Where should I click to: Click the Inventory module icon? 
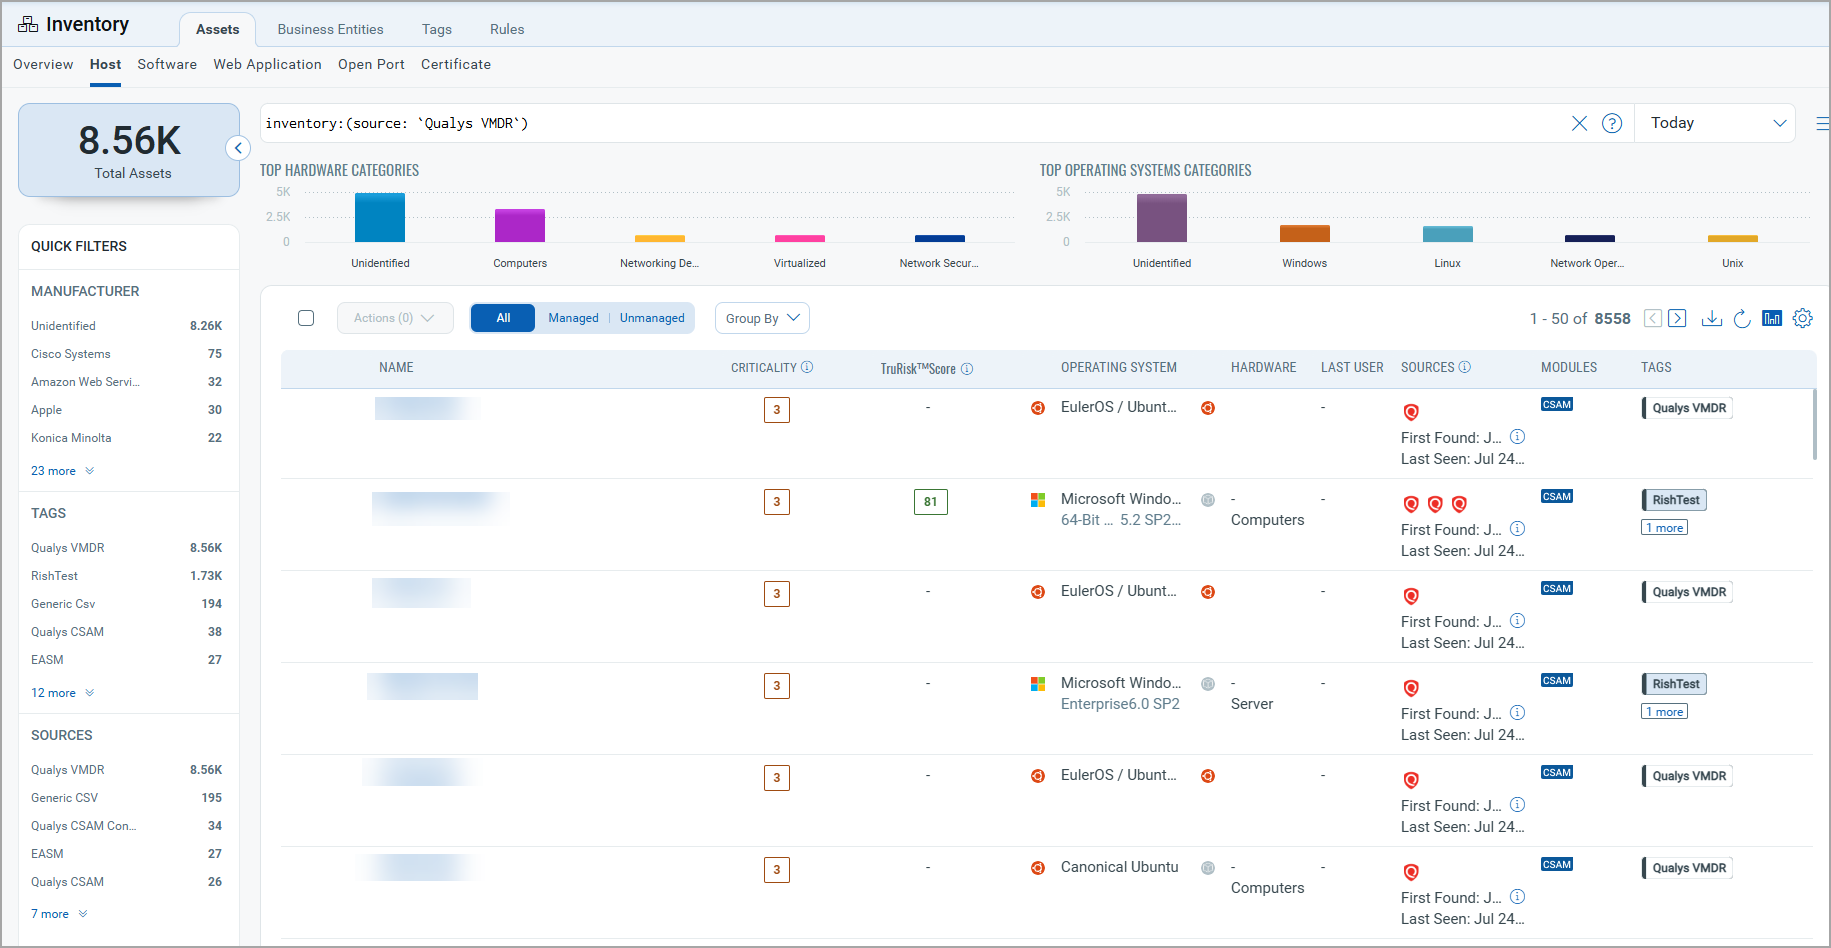tap(28, 24)
